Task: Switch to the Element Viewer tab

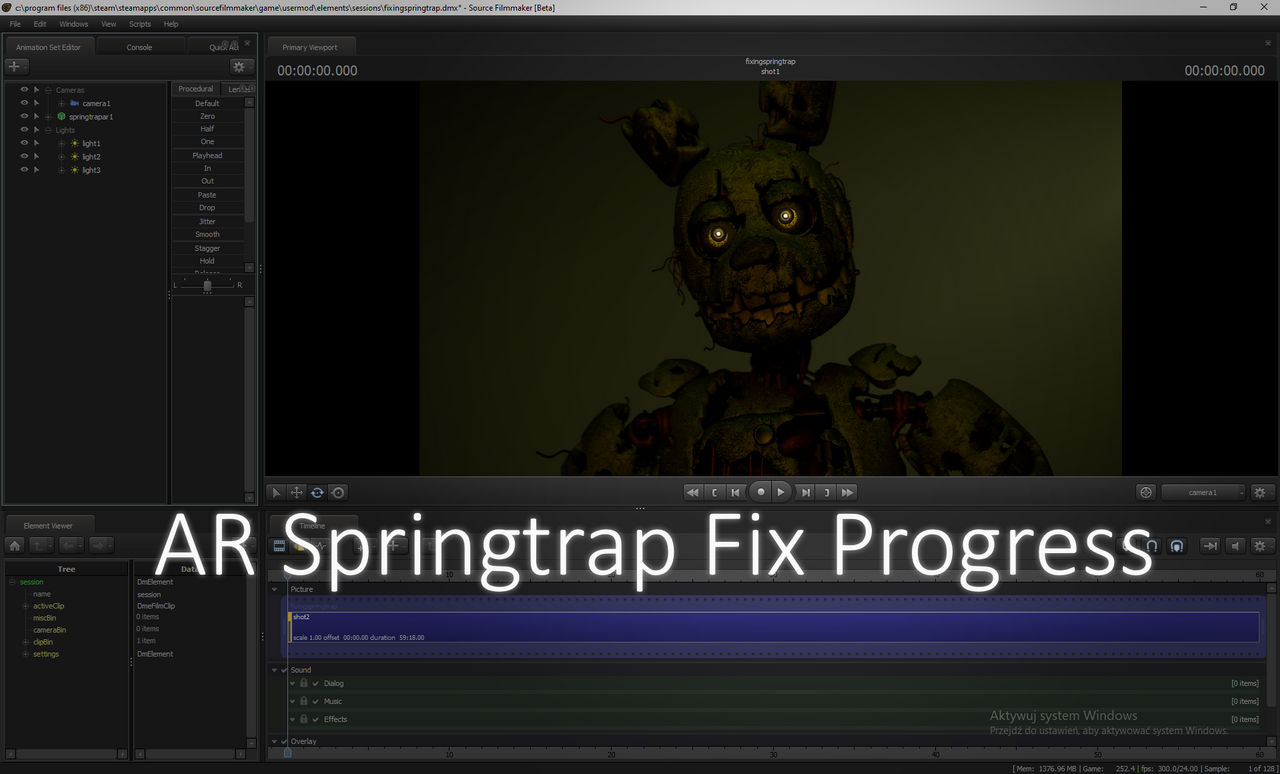Action: pos(48,525)
